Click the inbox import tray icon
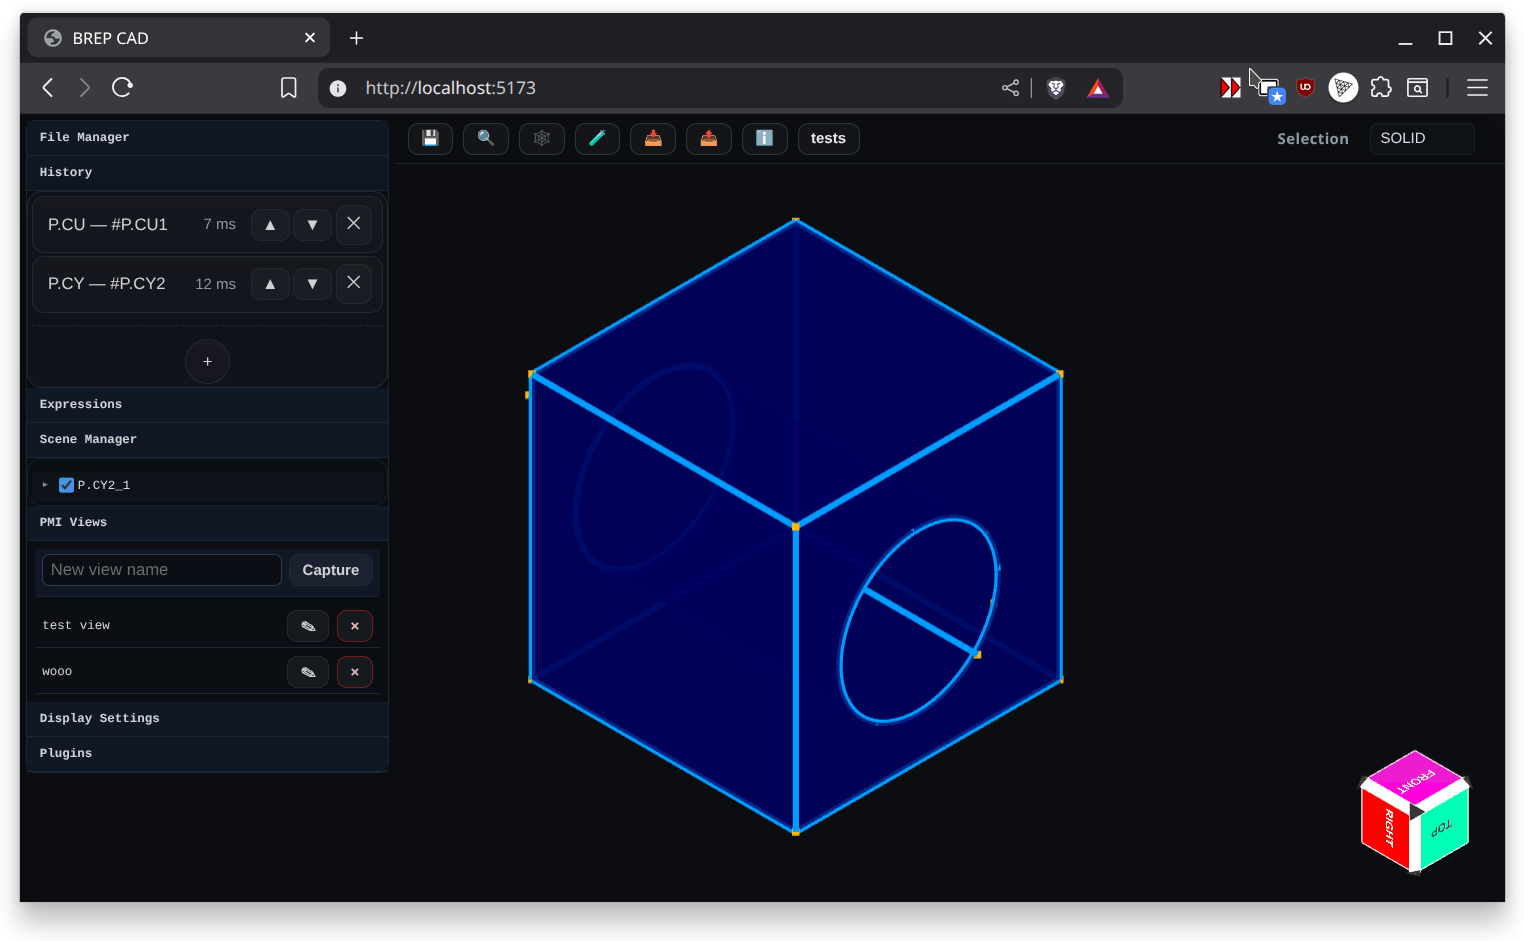 (653, 138)
